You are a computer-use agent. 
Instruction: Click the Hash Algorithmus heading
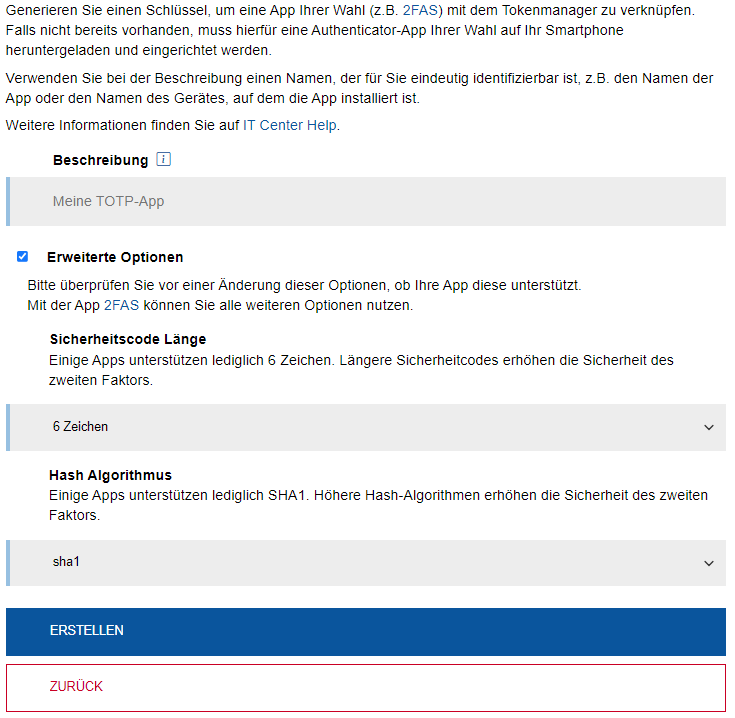[110, 475]
